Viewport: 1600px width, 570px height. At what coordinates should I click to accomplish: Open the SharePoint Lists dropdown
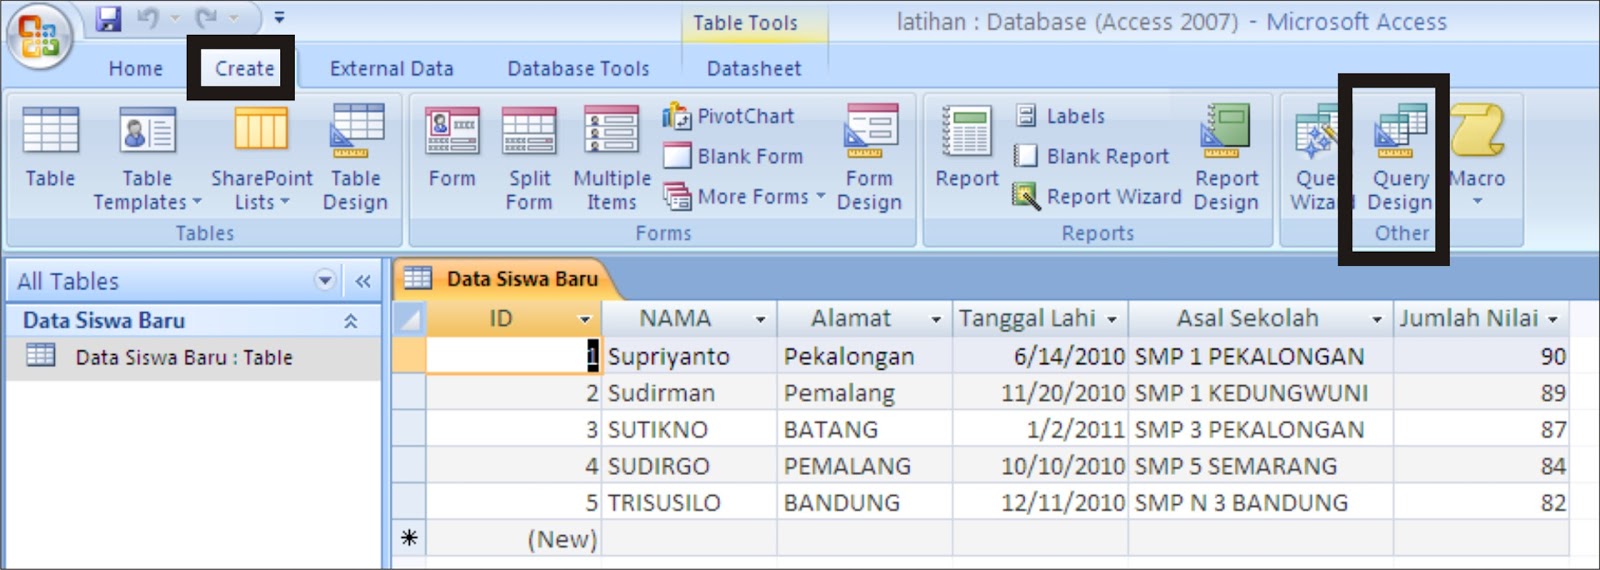[261, 158]
